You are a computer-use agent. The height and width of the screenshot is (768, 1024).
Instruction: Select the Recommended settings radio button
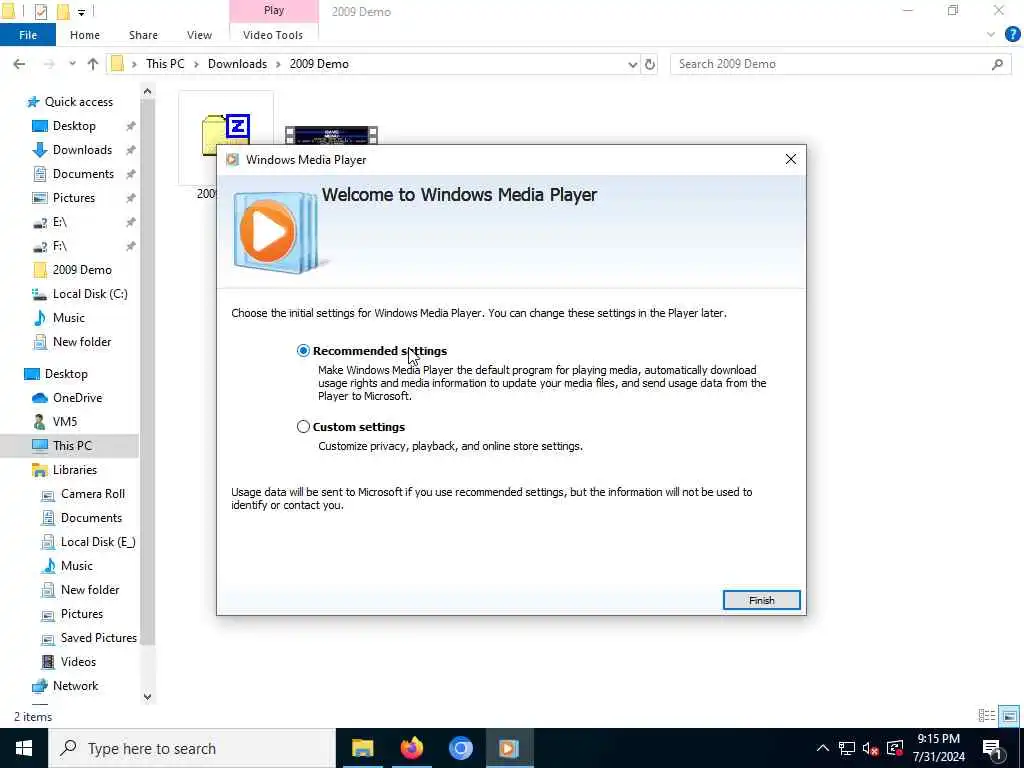tap(303, 351)
